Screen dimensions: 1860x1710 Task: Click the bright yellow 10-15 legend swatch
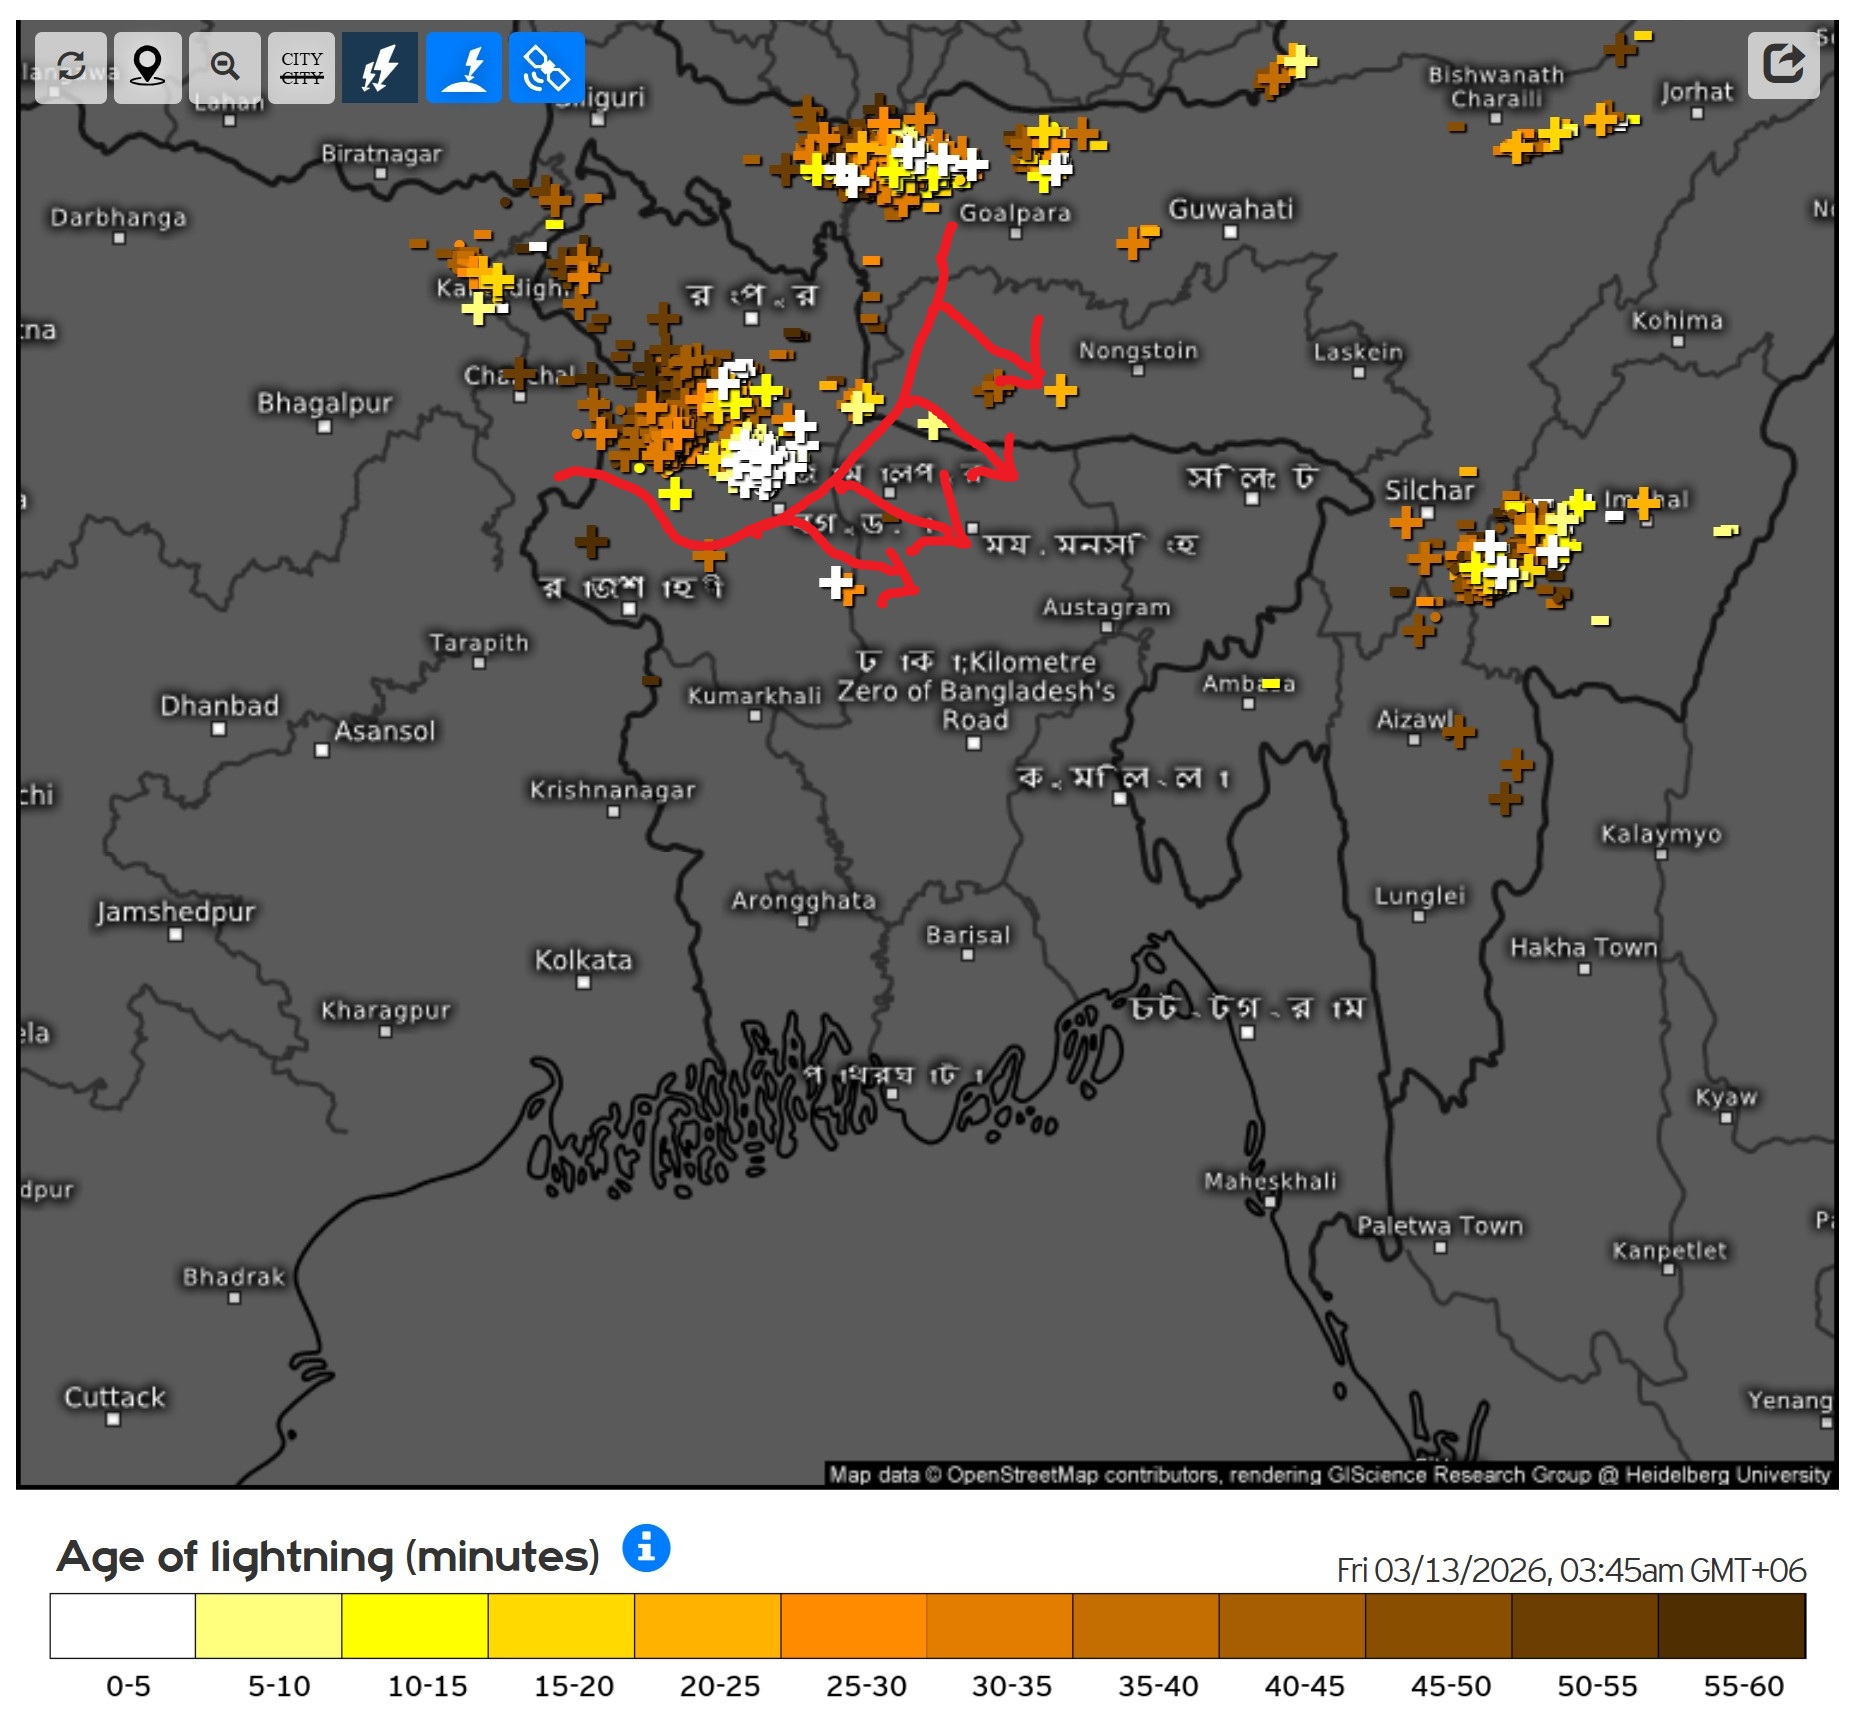pyautogui.click(x=415, y=1625)
